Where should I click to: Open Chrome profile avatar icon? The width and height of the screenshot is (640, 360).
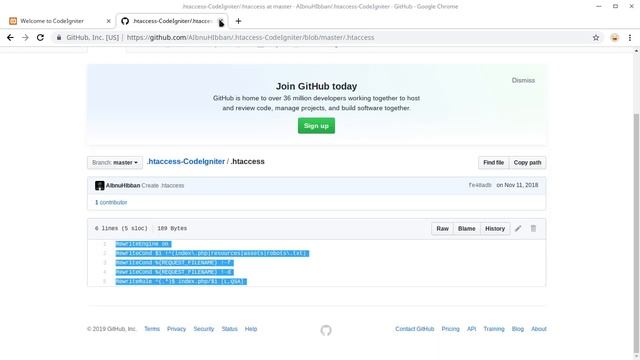tap(614, 38)
